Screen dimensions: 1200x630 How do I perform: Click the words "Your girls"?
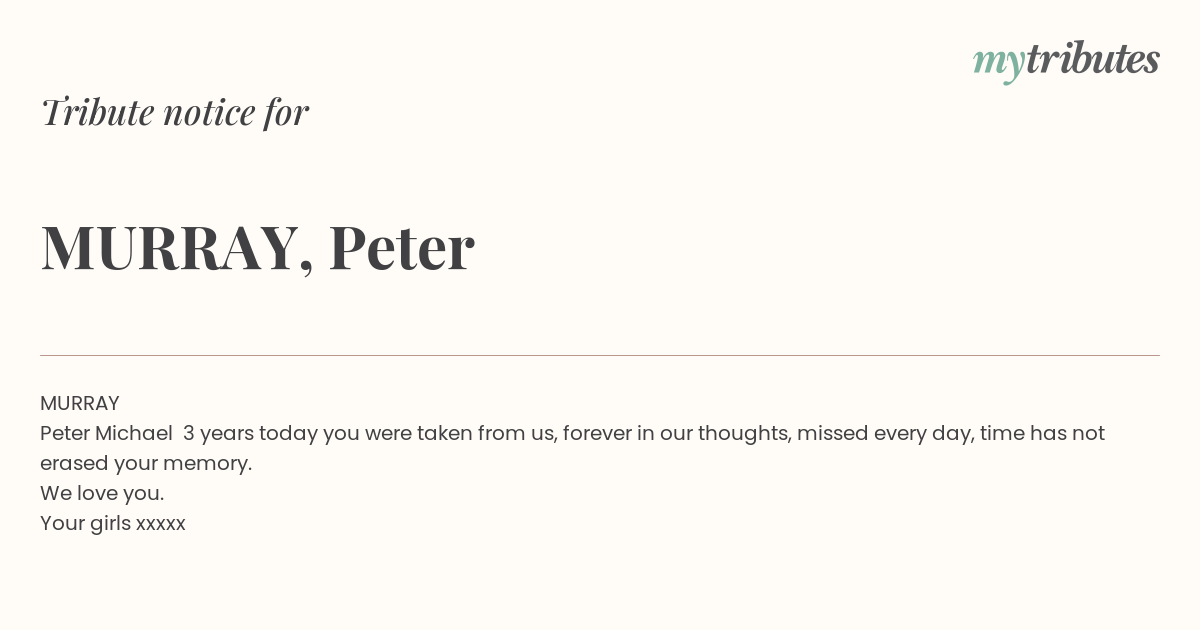click(x=85, y=523)
